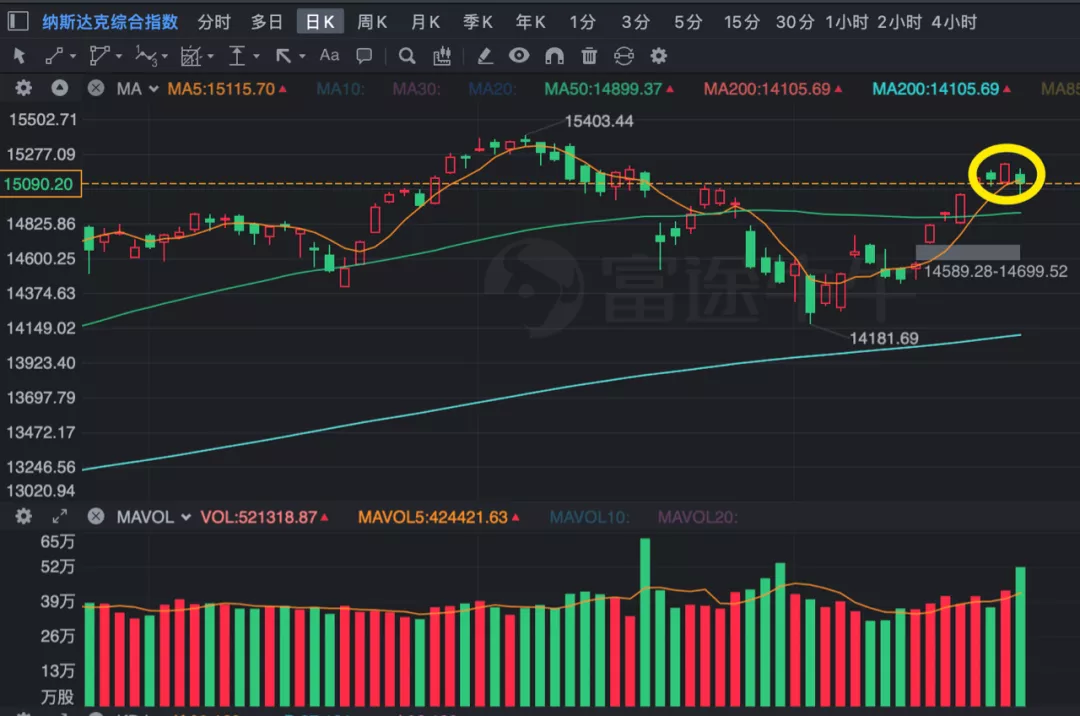Image resolution: width=1080 pixels, height=716 pixels.
Task: Switch to 年K yearly chart
Action: coord(531,22)
